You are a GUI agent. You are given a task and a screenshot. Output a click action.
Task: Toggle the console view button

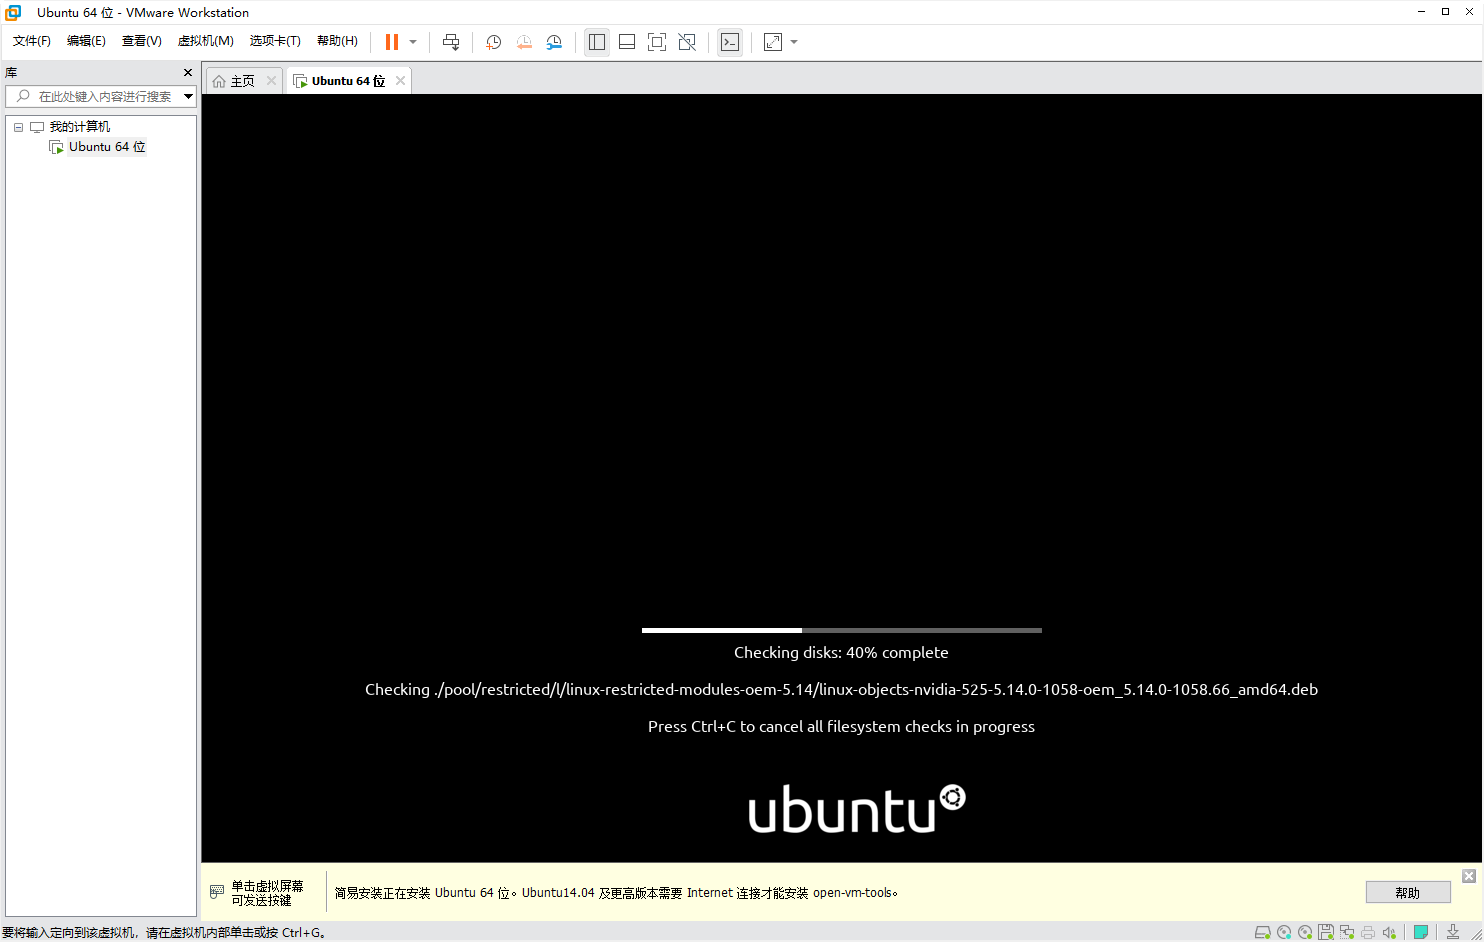click(730, 42)
